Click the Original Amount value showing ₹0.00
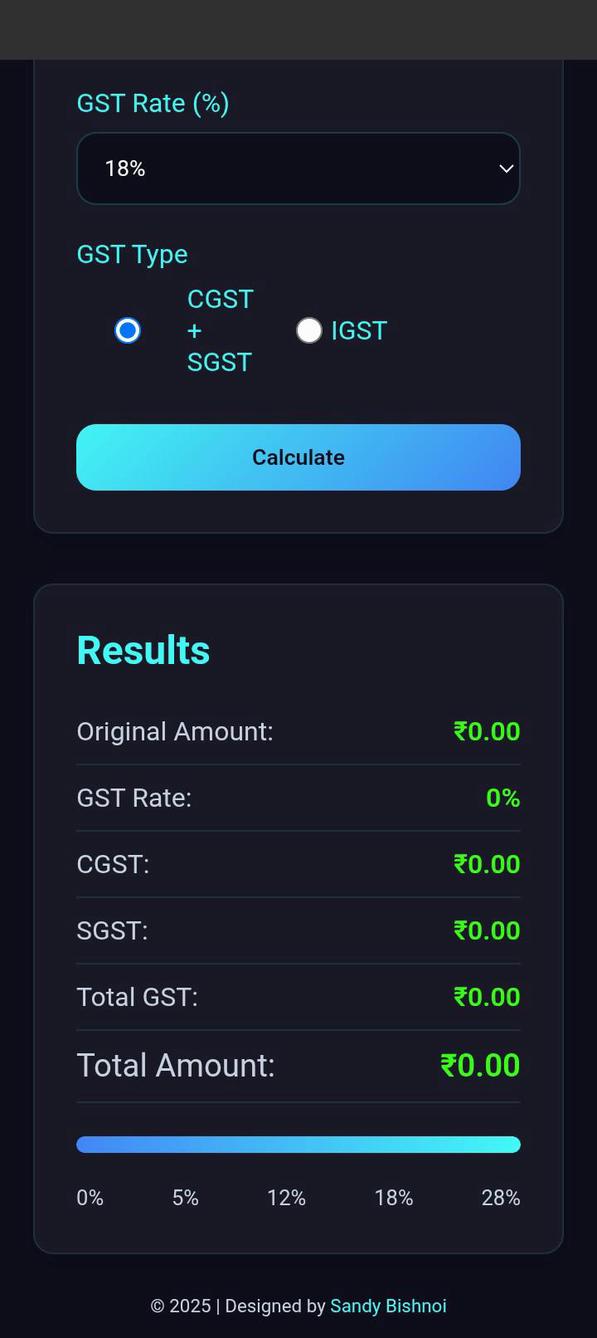 click(x=486, y=731)
